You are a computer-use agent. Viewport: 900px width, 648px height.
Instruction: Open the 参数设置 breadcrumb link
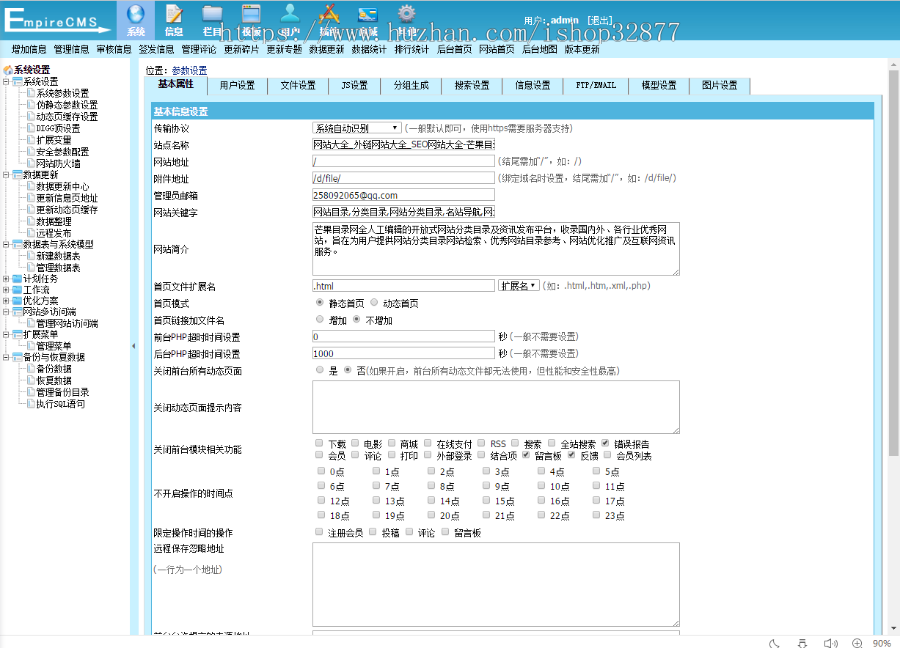tap(189, 71)
